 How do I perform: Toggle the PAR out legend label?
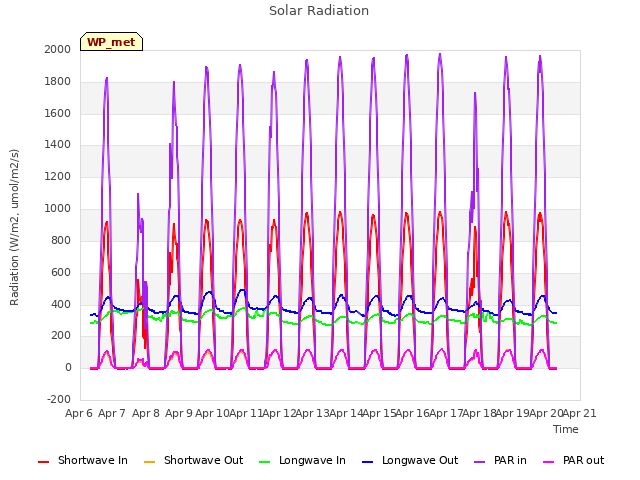pyautogui.click(x=583, y=460)
